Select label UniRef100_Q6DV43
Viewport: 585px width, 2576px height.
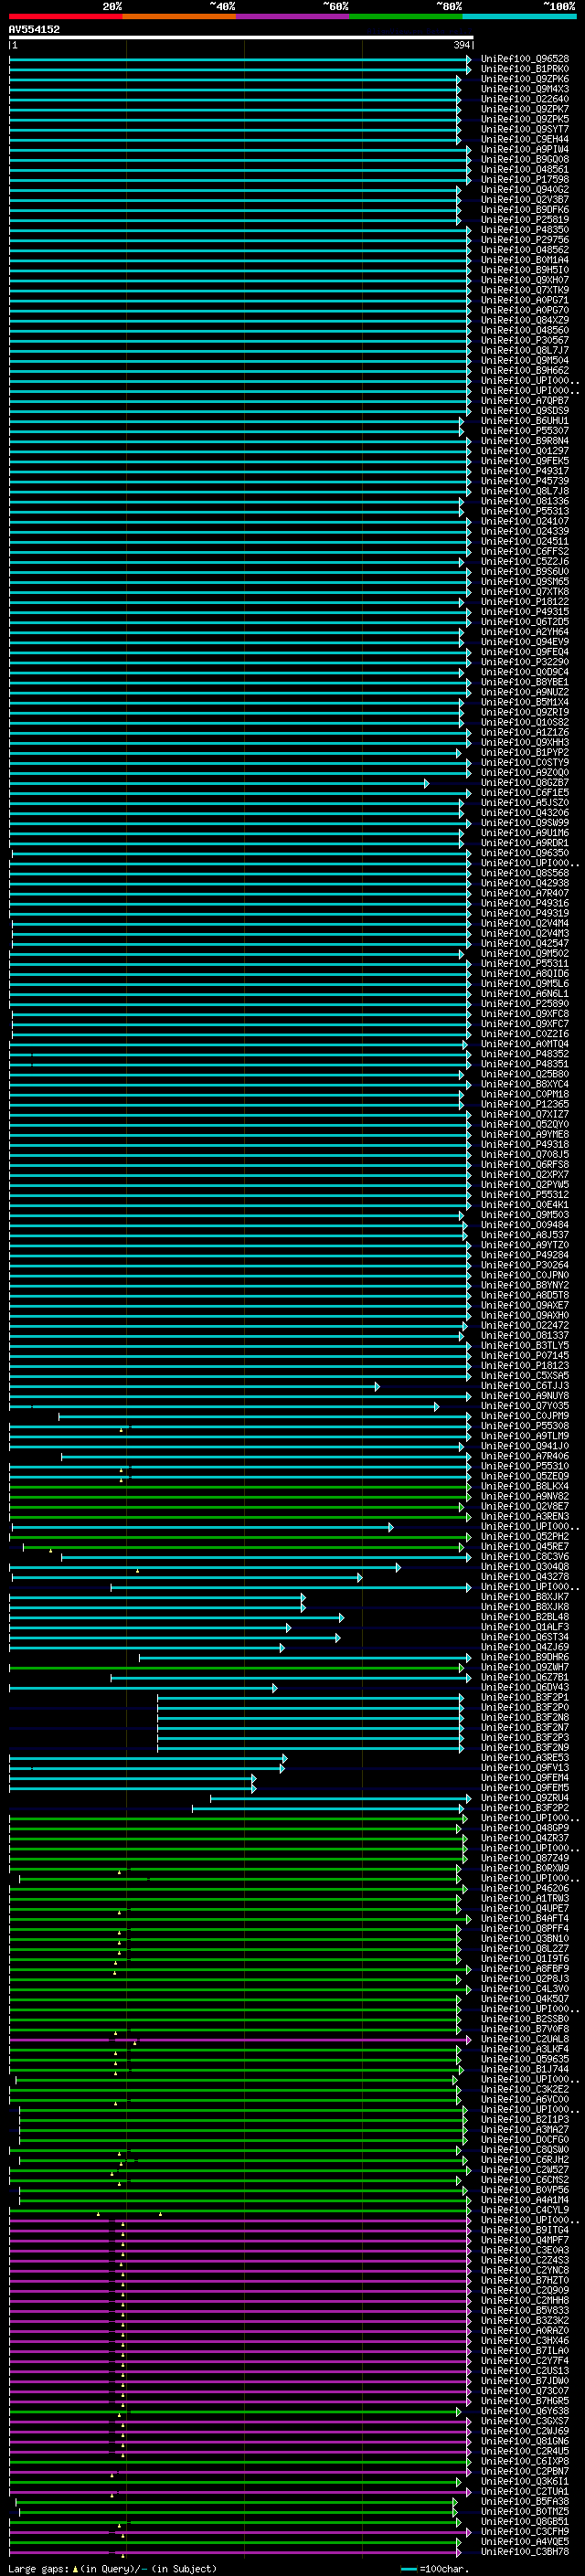(525, 1688)
